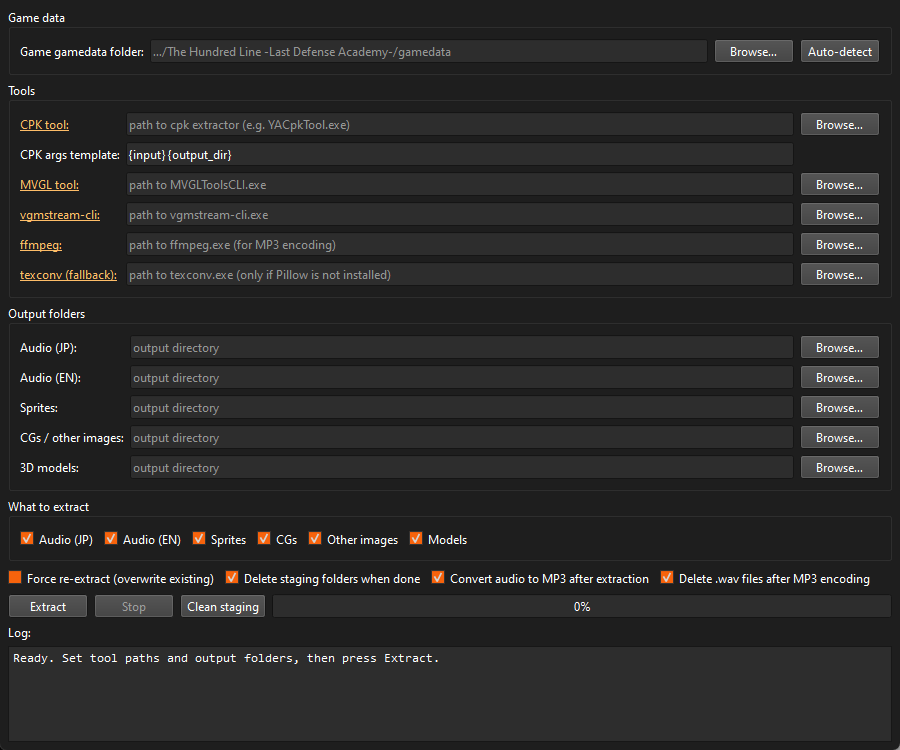Viewport: 900px width, 750px height.
Task: Browse for the CPK tool path
Action: [839, 125]
